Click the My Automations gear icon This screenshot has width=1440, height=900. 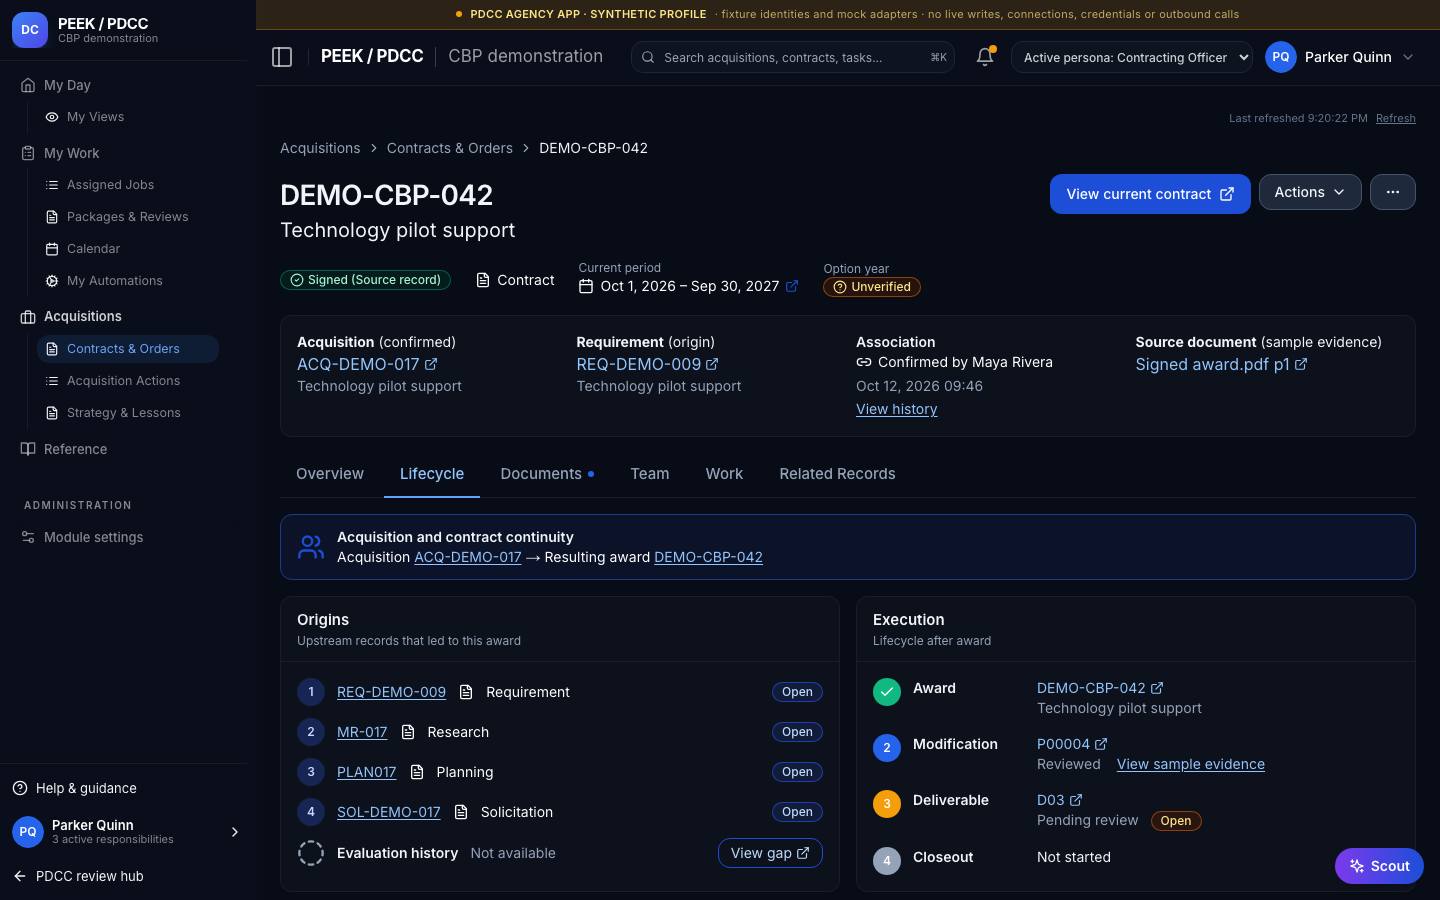click(x=52, y=281)
